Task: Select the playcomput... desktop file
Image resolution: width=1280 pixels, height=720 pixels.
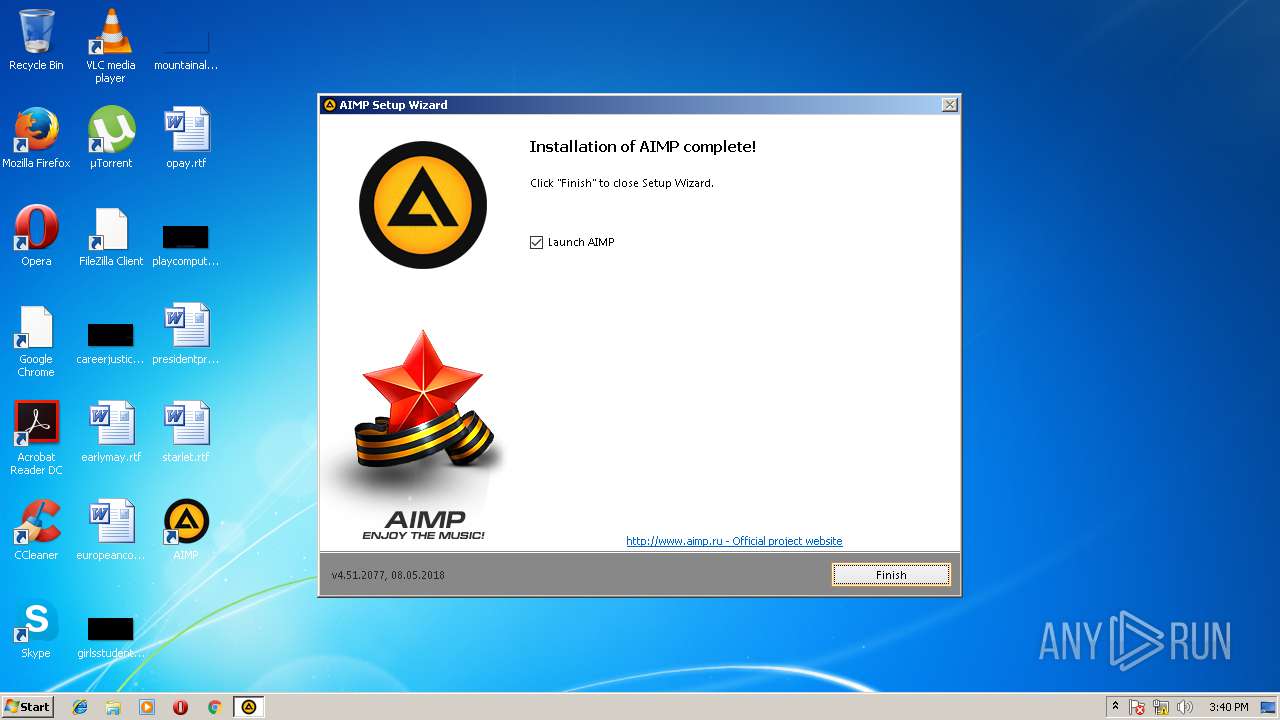Action: (186, 245)
